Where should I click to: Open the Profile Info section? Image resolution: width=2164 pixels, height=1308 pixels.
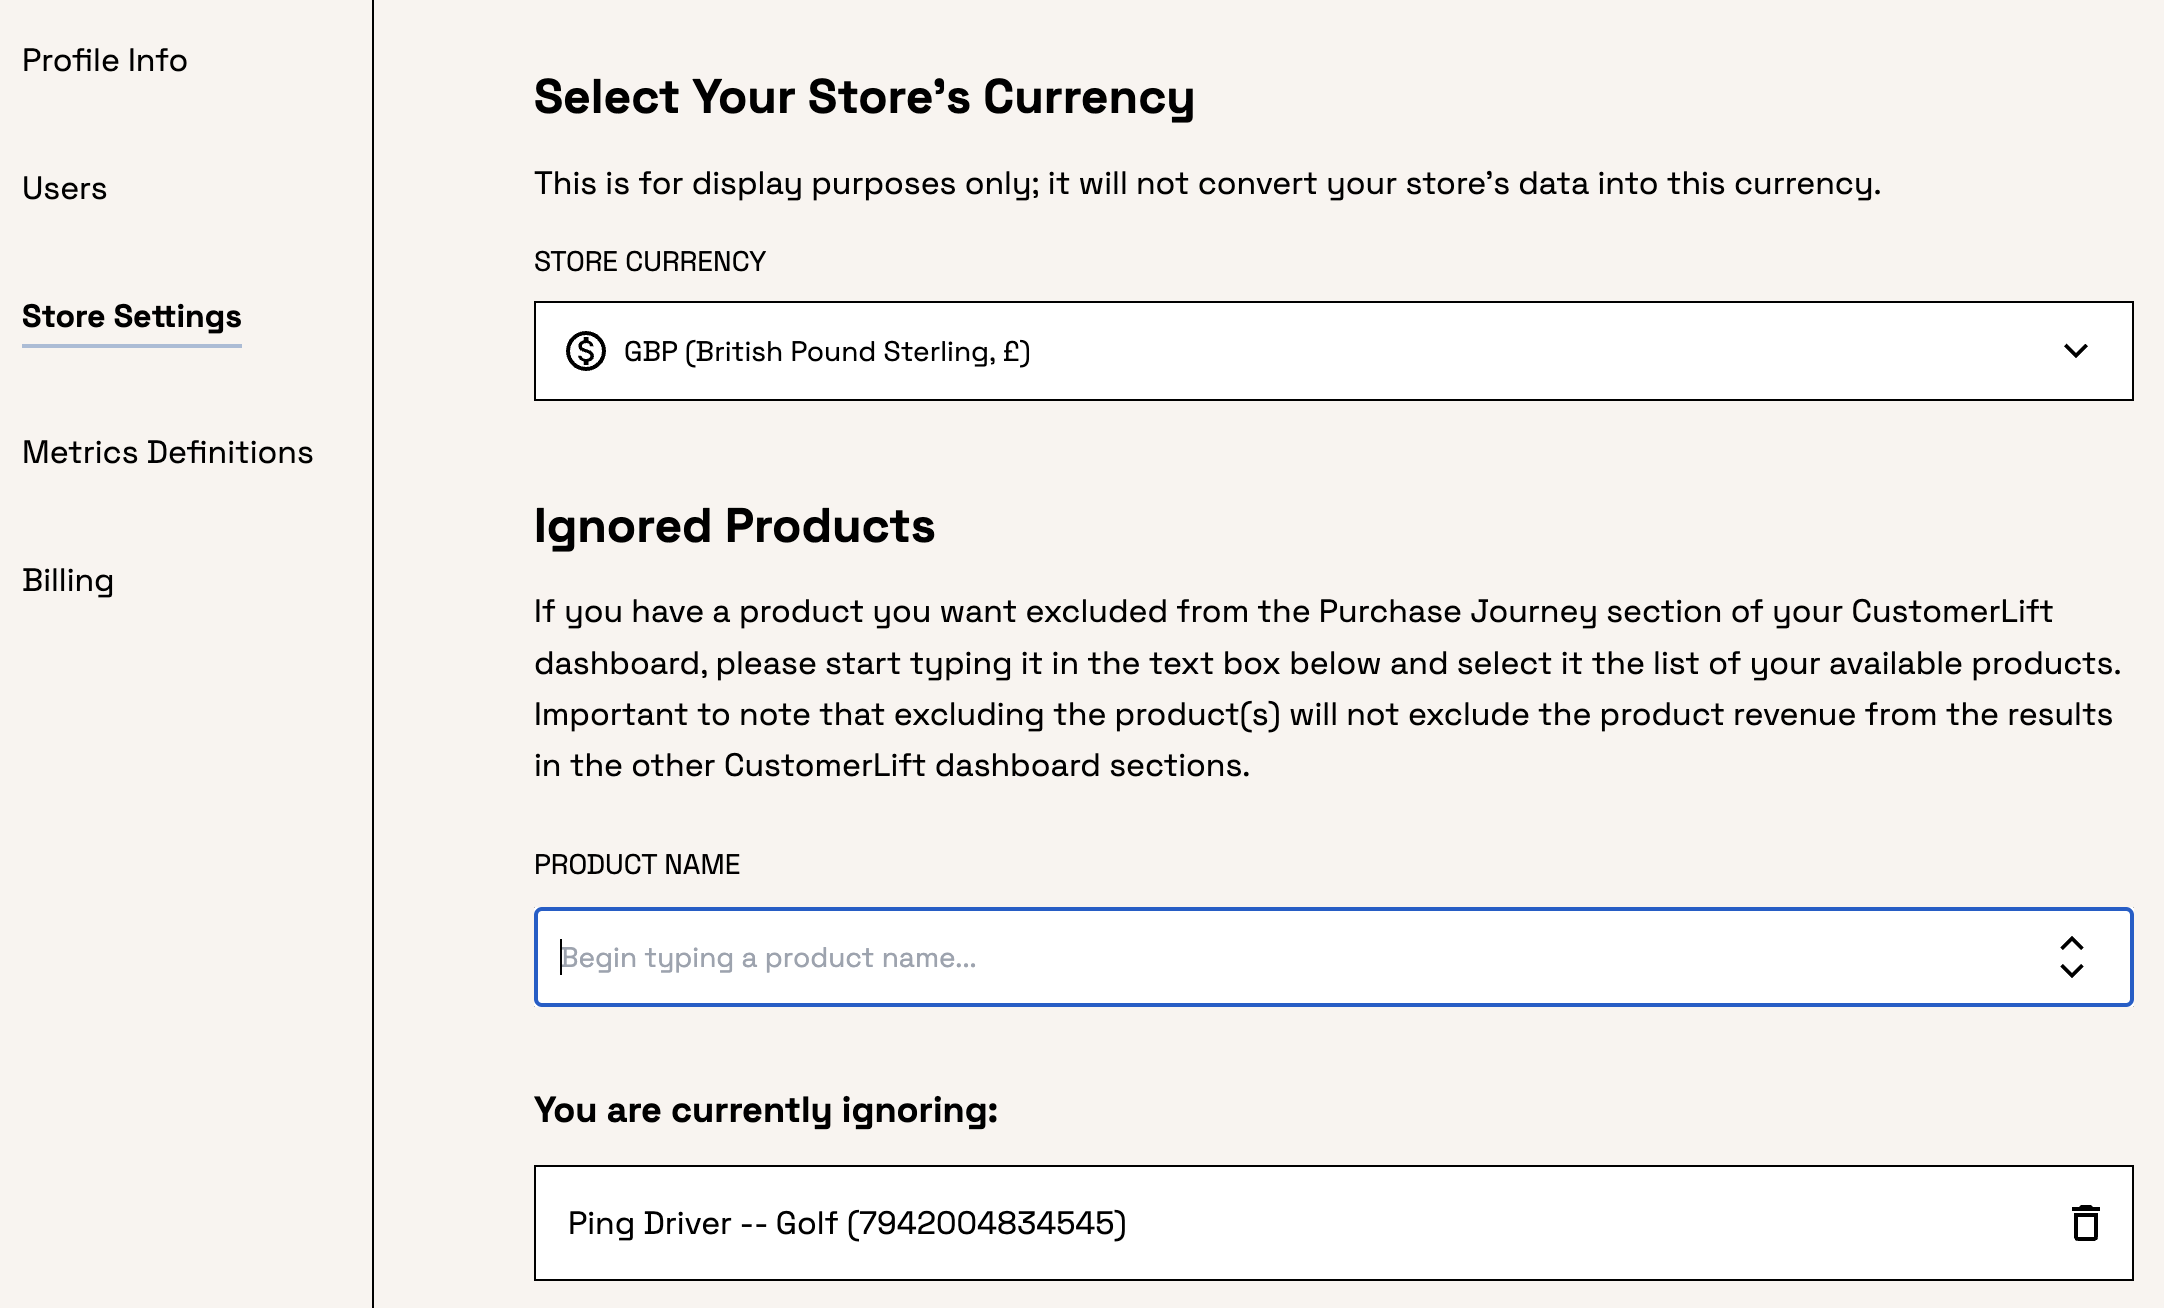[x=105, y=60]
